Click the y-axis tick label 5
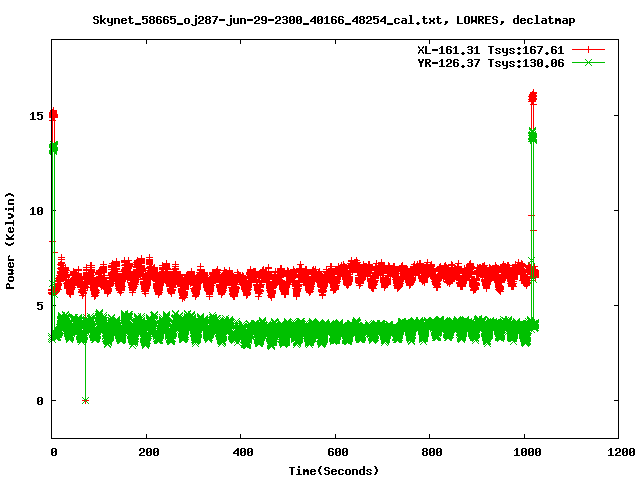Image resolution: width=640 pixels, height=480 pixels. [x=40, y=306]
